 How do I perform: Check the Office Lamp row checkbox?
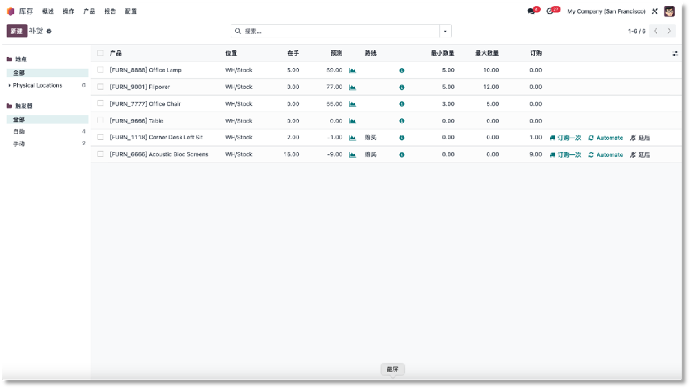coord(100,70)
